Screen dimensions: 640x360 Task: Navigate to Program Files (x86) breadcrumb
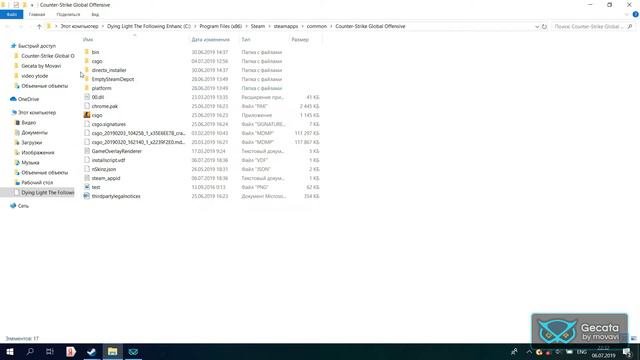[220, 26]
